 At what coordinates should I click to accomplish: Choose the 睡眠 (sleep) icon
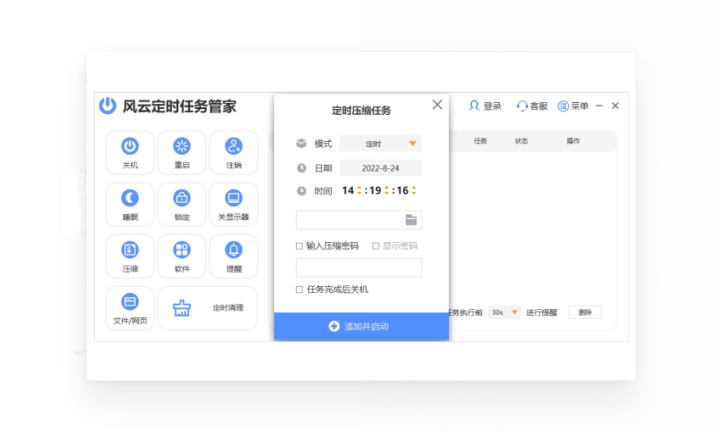click(130, 199)
